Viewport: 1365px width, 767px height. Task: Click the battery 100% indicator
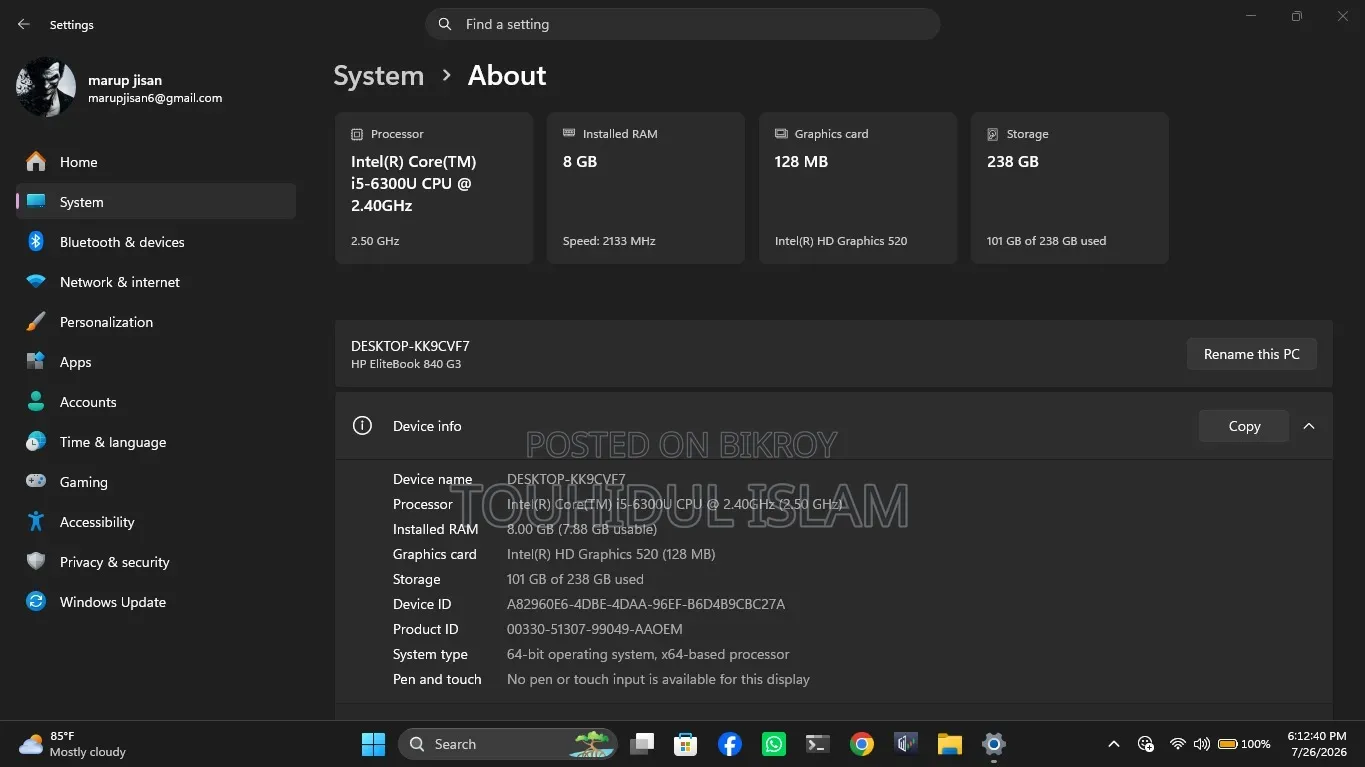pyautogui.click(x=1243, y=744)
